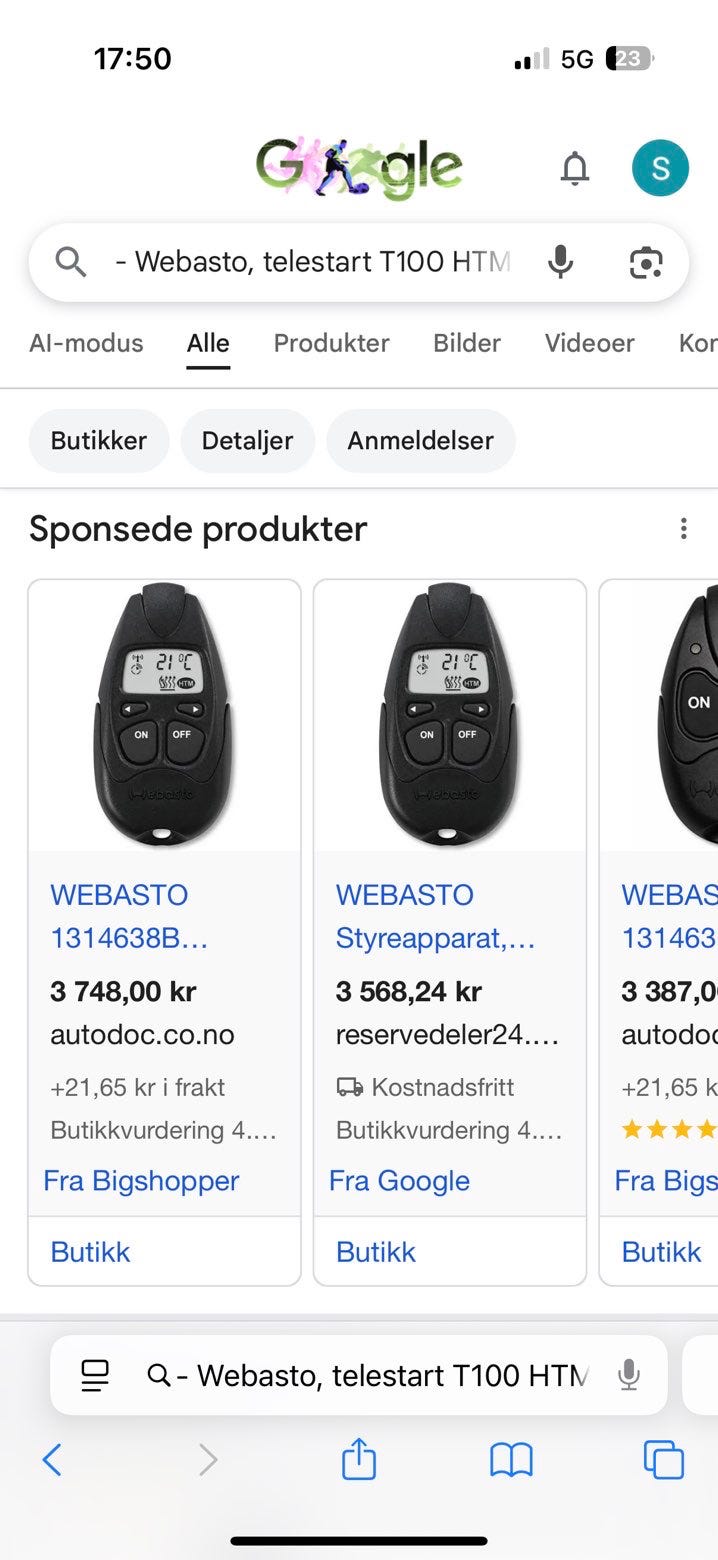Image resolution: width=718 pixels, height=1560 pixels.
Task: Tap the Safari page settings icon in address bar
Action: (95, 1375)
